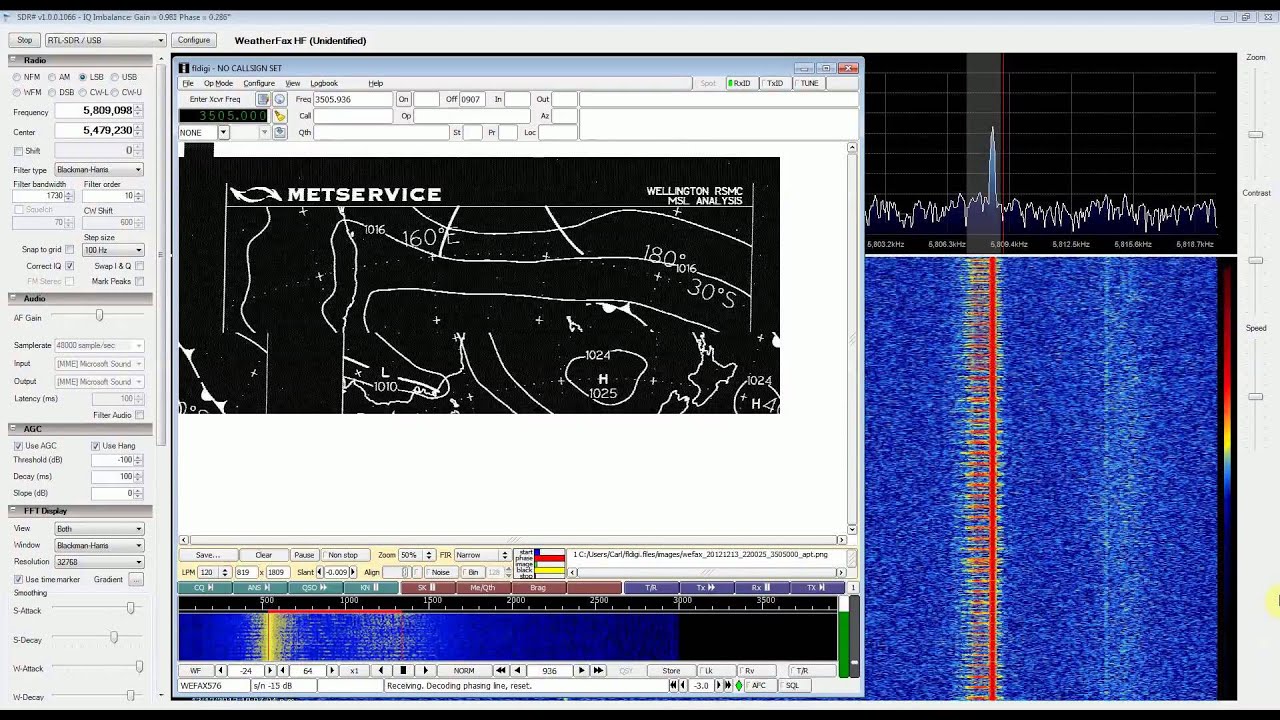This screenshot has width=1280, height=720.
Task: Click the Tx macro button with double arrows
Action: click(705, 588)
